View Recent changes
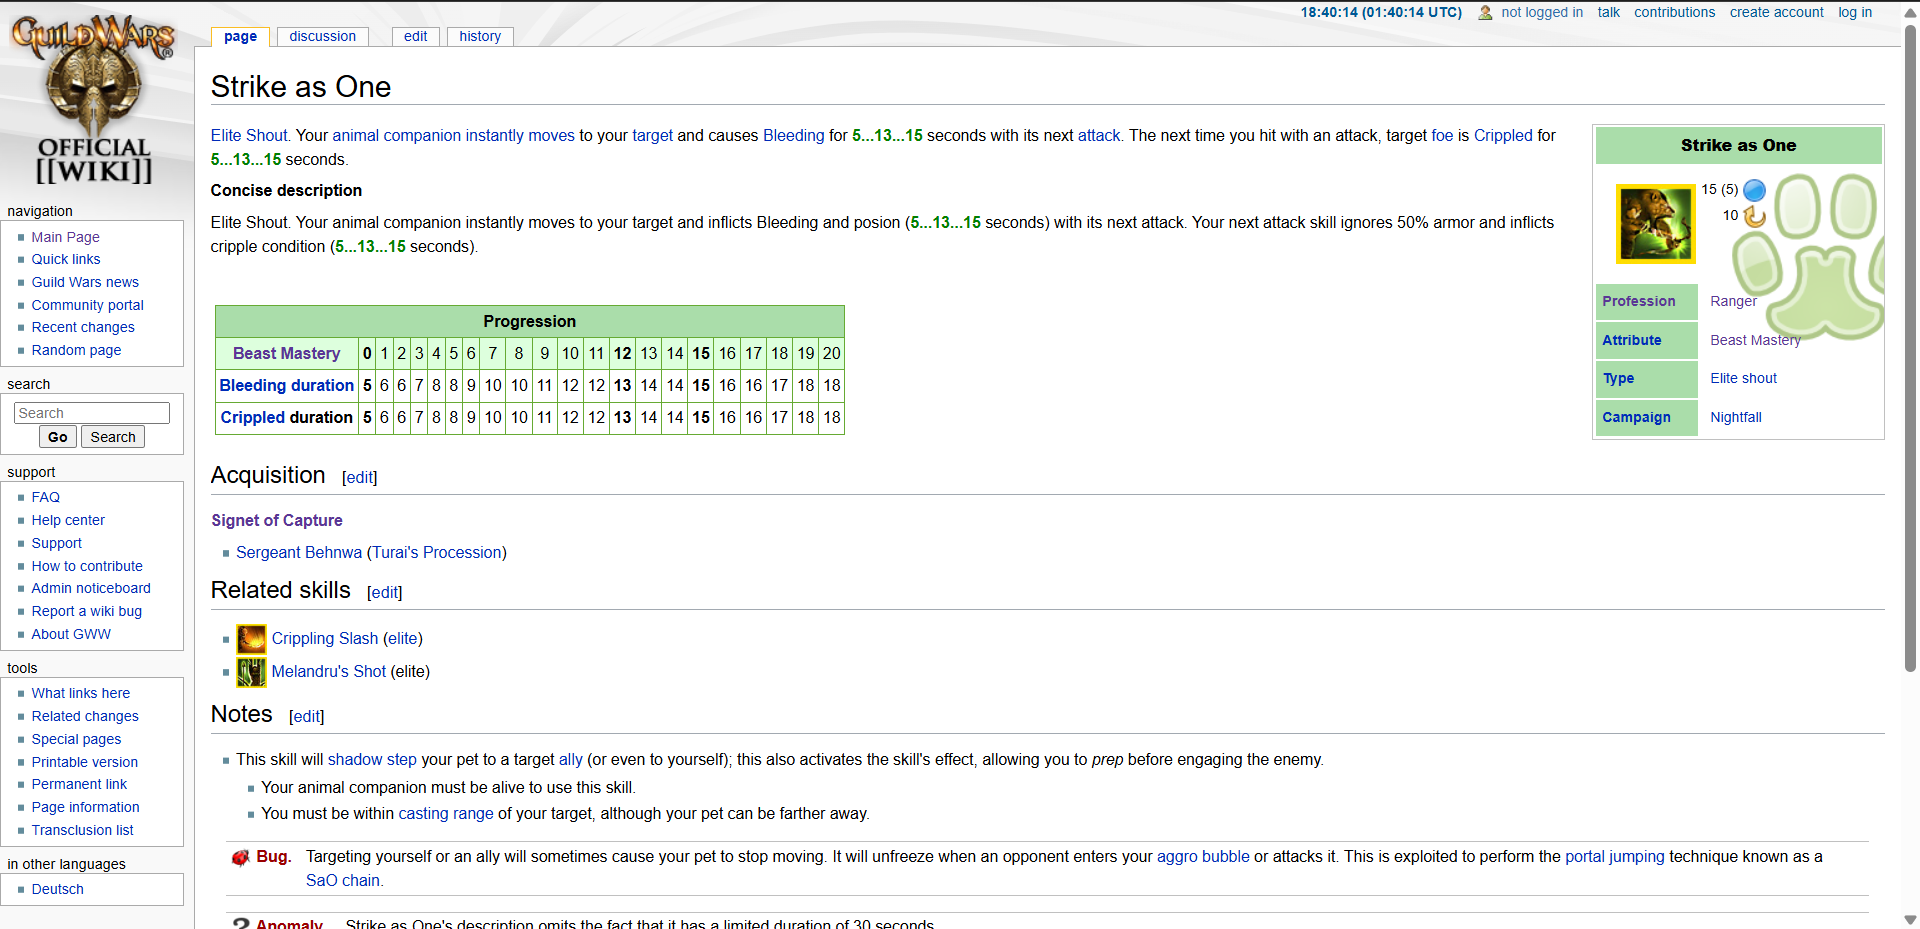1920x929 pixels. pos(83,327)
